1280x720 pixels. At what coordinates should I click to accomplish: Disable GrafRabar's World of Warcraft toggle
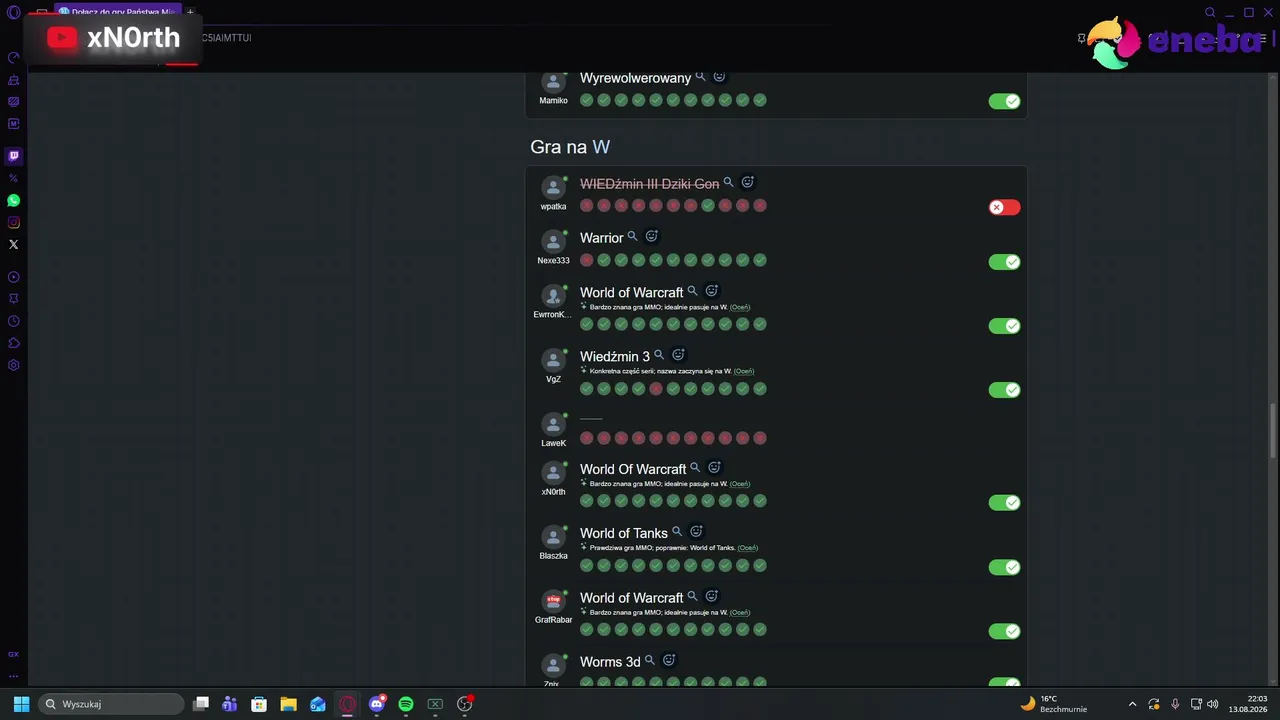pos(1004,631)
